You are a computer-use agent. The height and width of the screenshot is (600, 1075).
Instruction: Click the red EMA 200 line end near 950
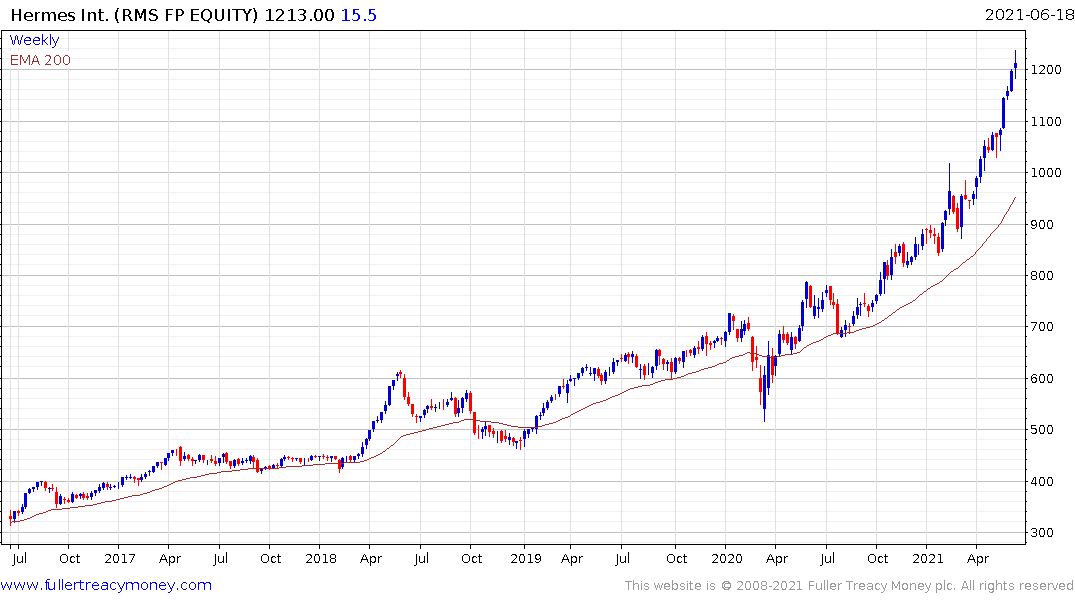pos(1015,198)
